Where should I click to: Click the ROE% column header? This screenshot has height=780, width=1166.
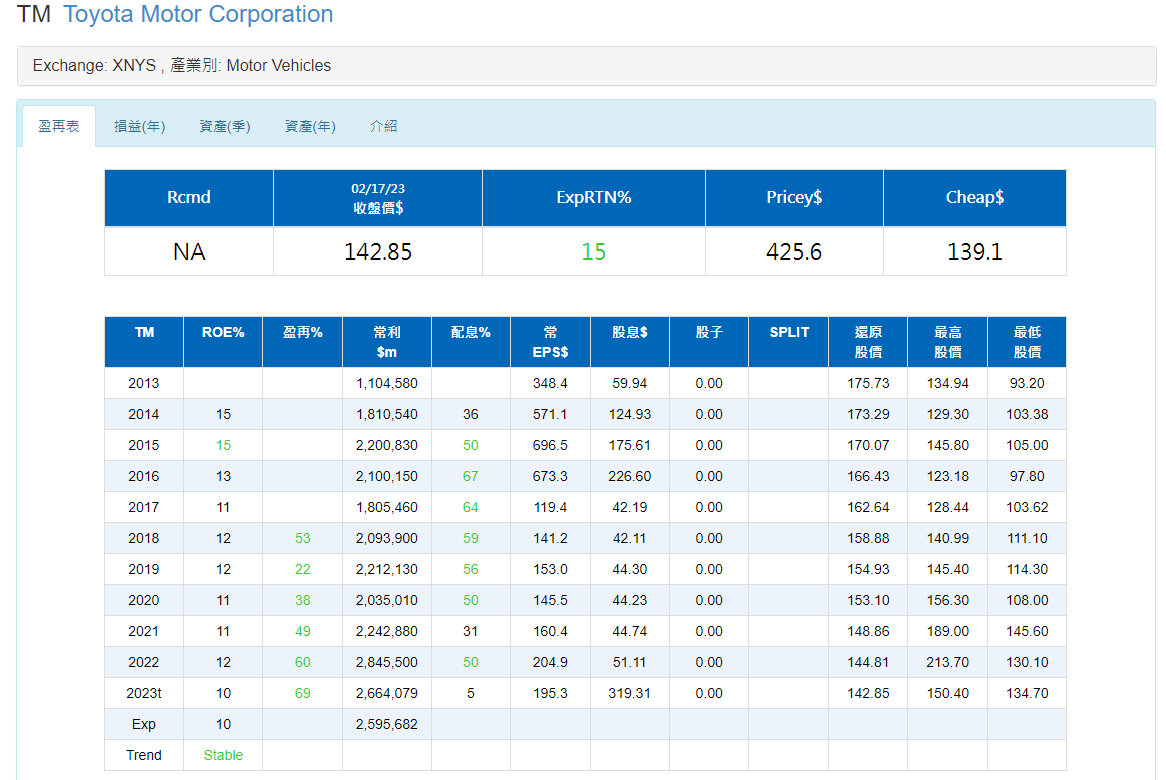[223, 342]
